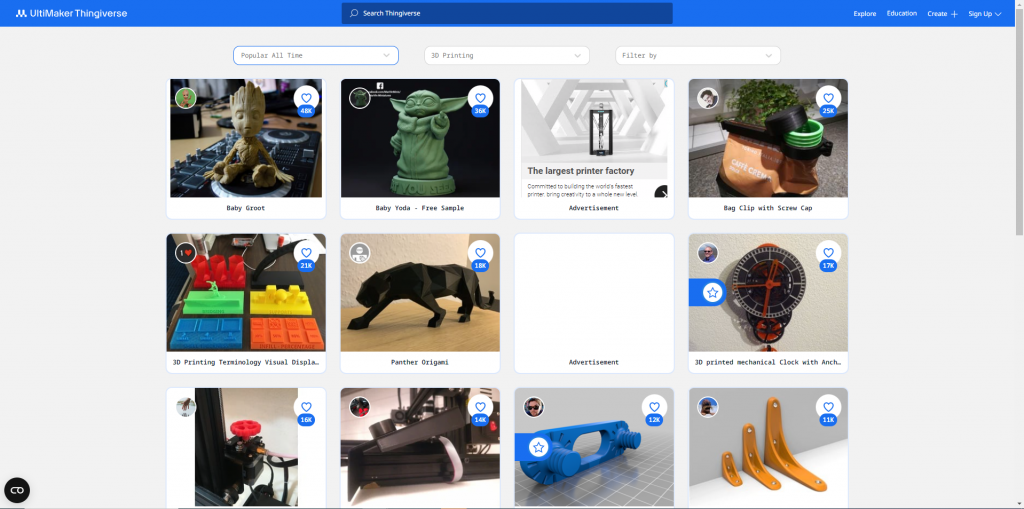Open Bag Clip creator avatar

[x=708, y=98]
